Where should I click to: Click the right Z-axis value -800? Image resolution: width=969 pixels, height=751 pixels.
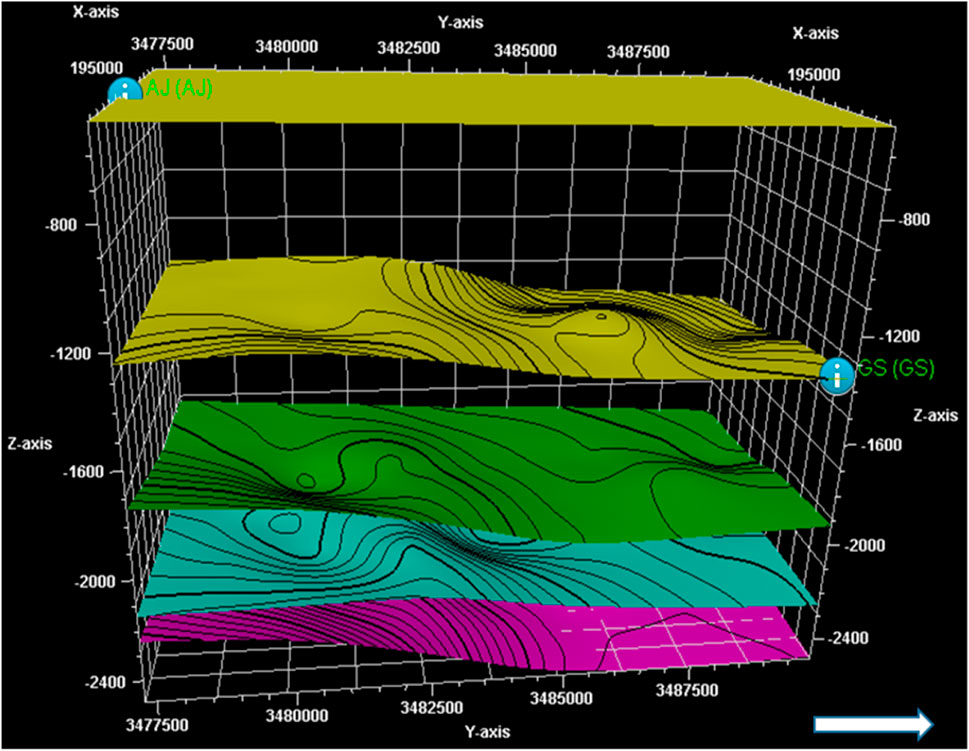pyautogui.click(x=913, y=220)
